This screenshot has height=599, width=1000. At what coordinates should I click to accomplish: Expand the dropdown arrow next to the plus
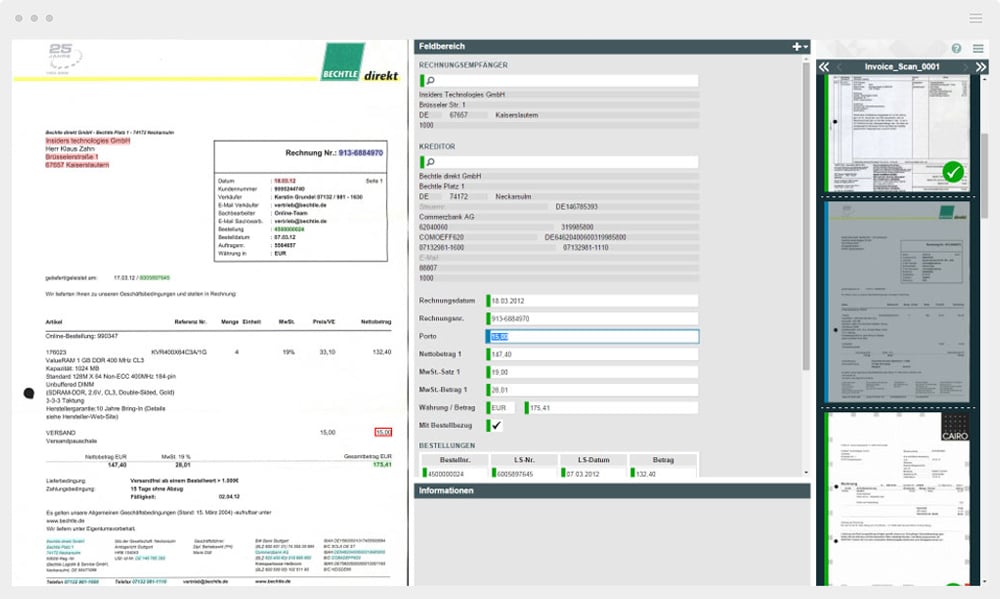point(805,47)
